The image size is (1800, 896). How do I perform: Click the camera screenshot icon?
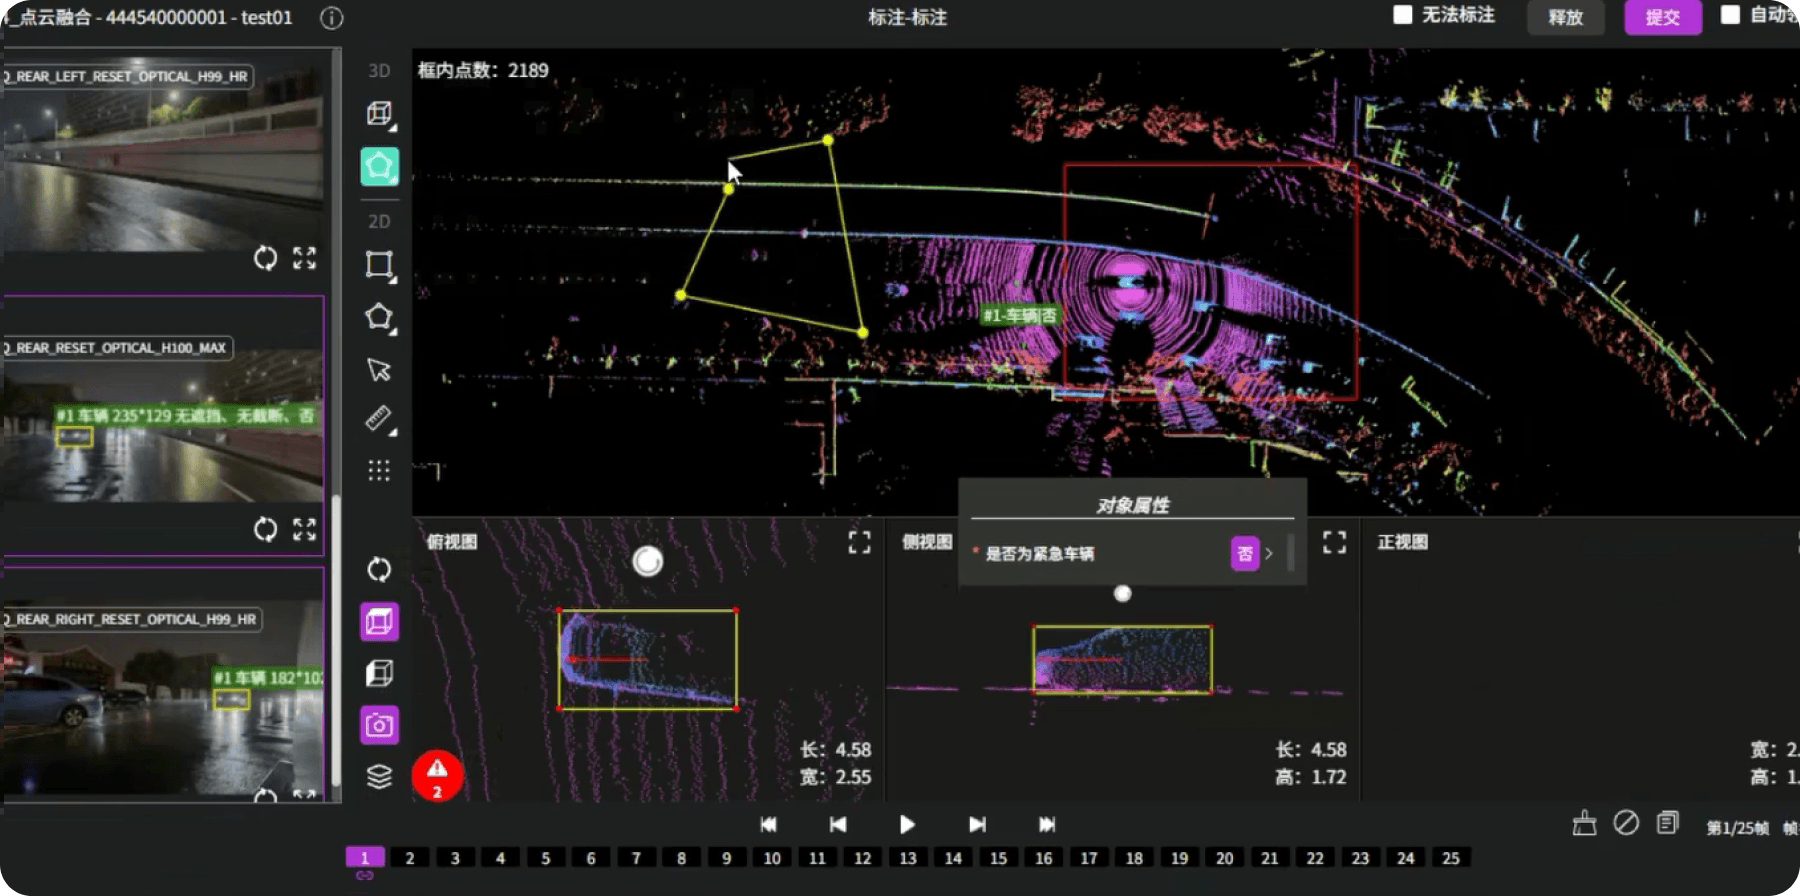[x=379, y=725]
